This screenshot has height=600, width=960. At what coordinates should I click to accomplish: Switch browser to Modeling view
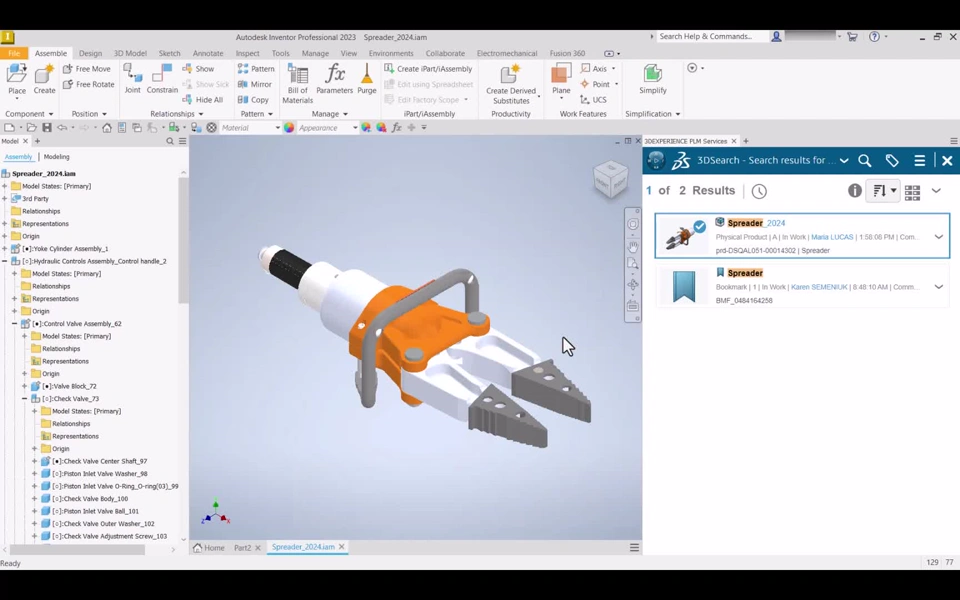56,157
